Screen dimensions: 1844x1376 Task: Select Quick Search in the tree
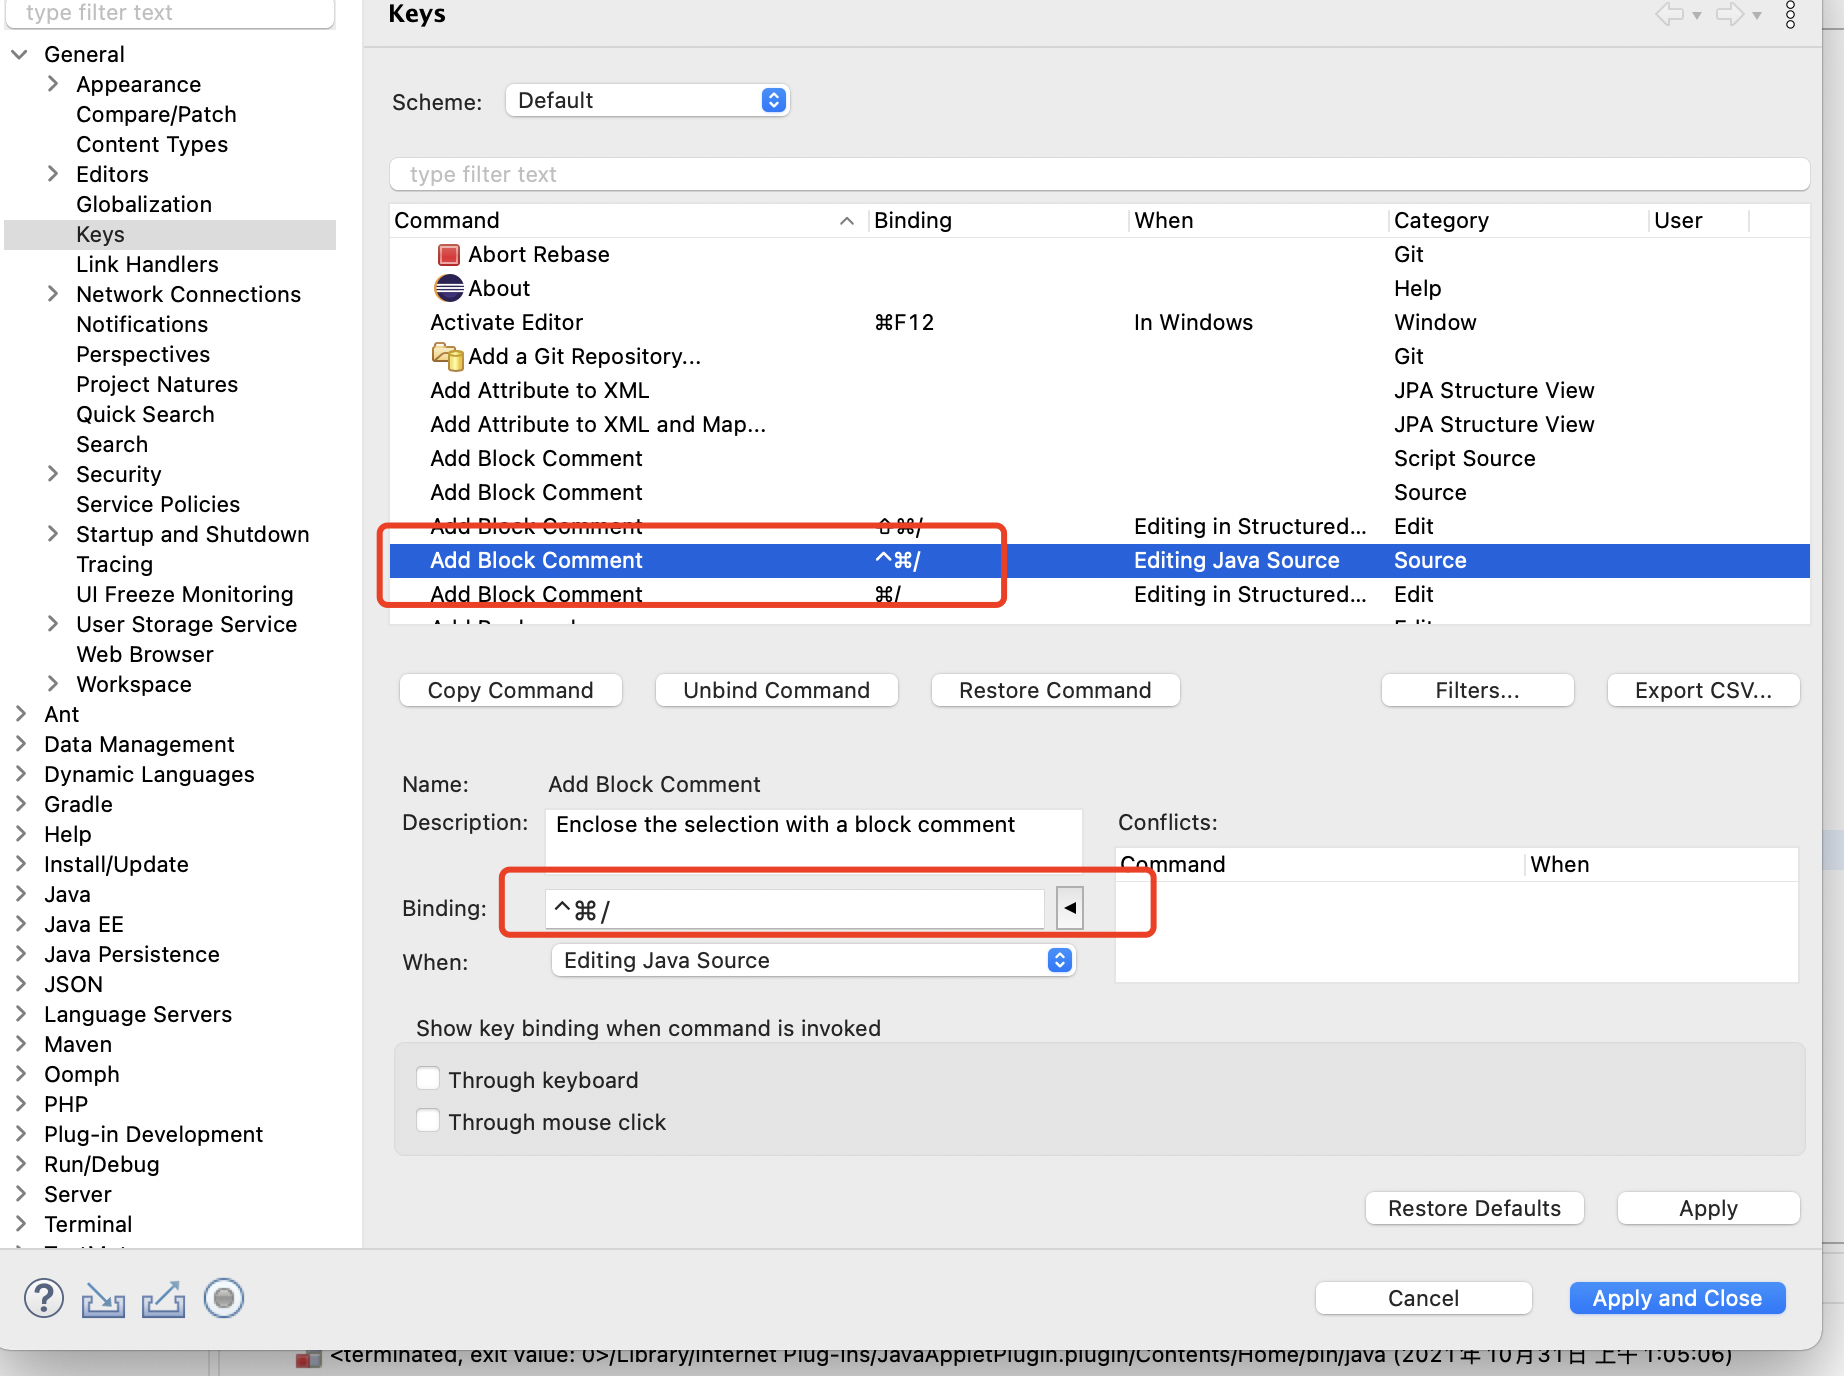click(x=146, y=414)
